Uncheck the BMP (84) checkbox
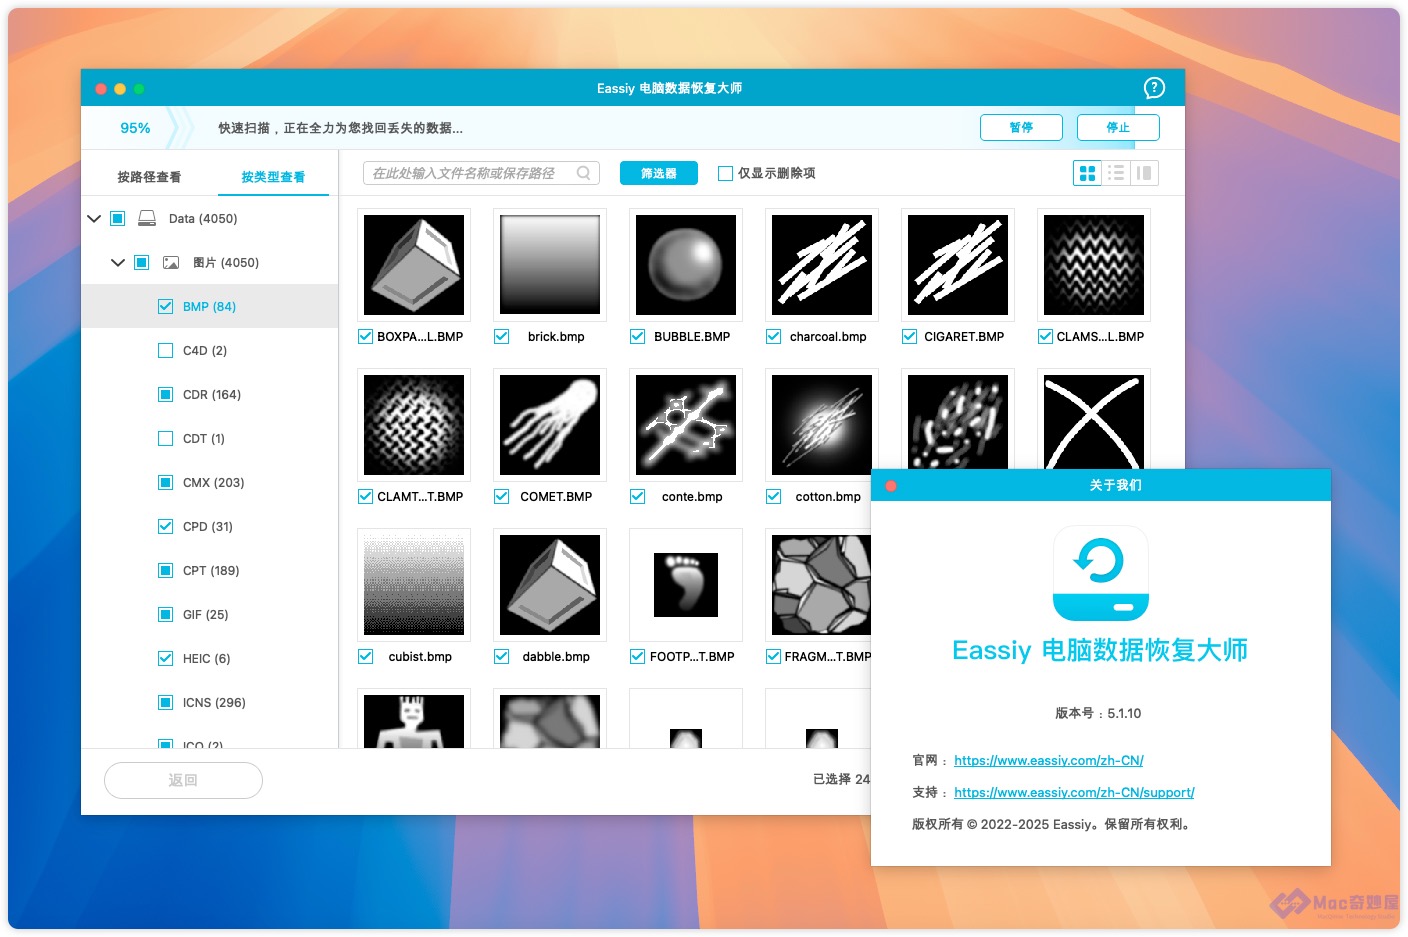 pyautogui.click(x=166, y=306)
